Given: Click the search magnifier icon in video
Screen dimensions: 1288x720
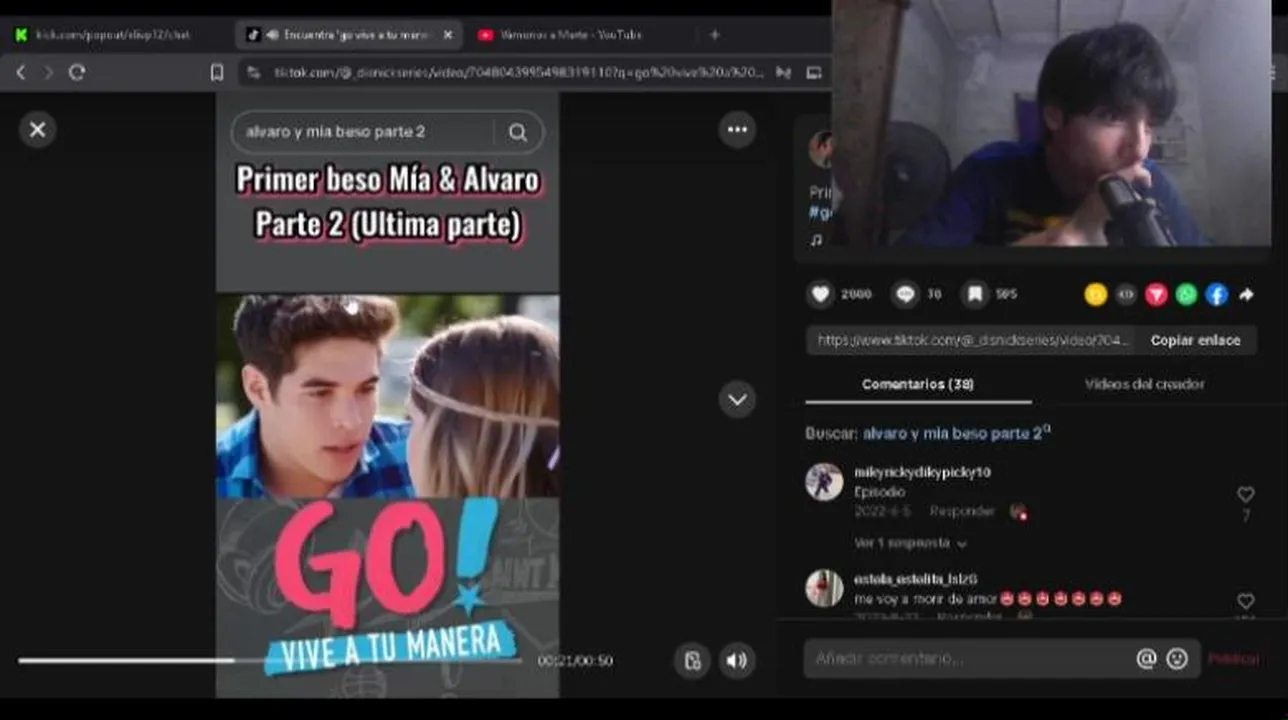Looking at the screenshot, I should click(x=517, y=132).
